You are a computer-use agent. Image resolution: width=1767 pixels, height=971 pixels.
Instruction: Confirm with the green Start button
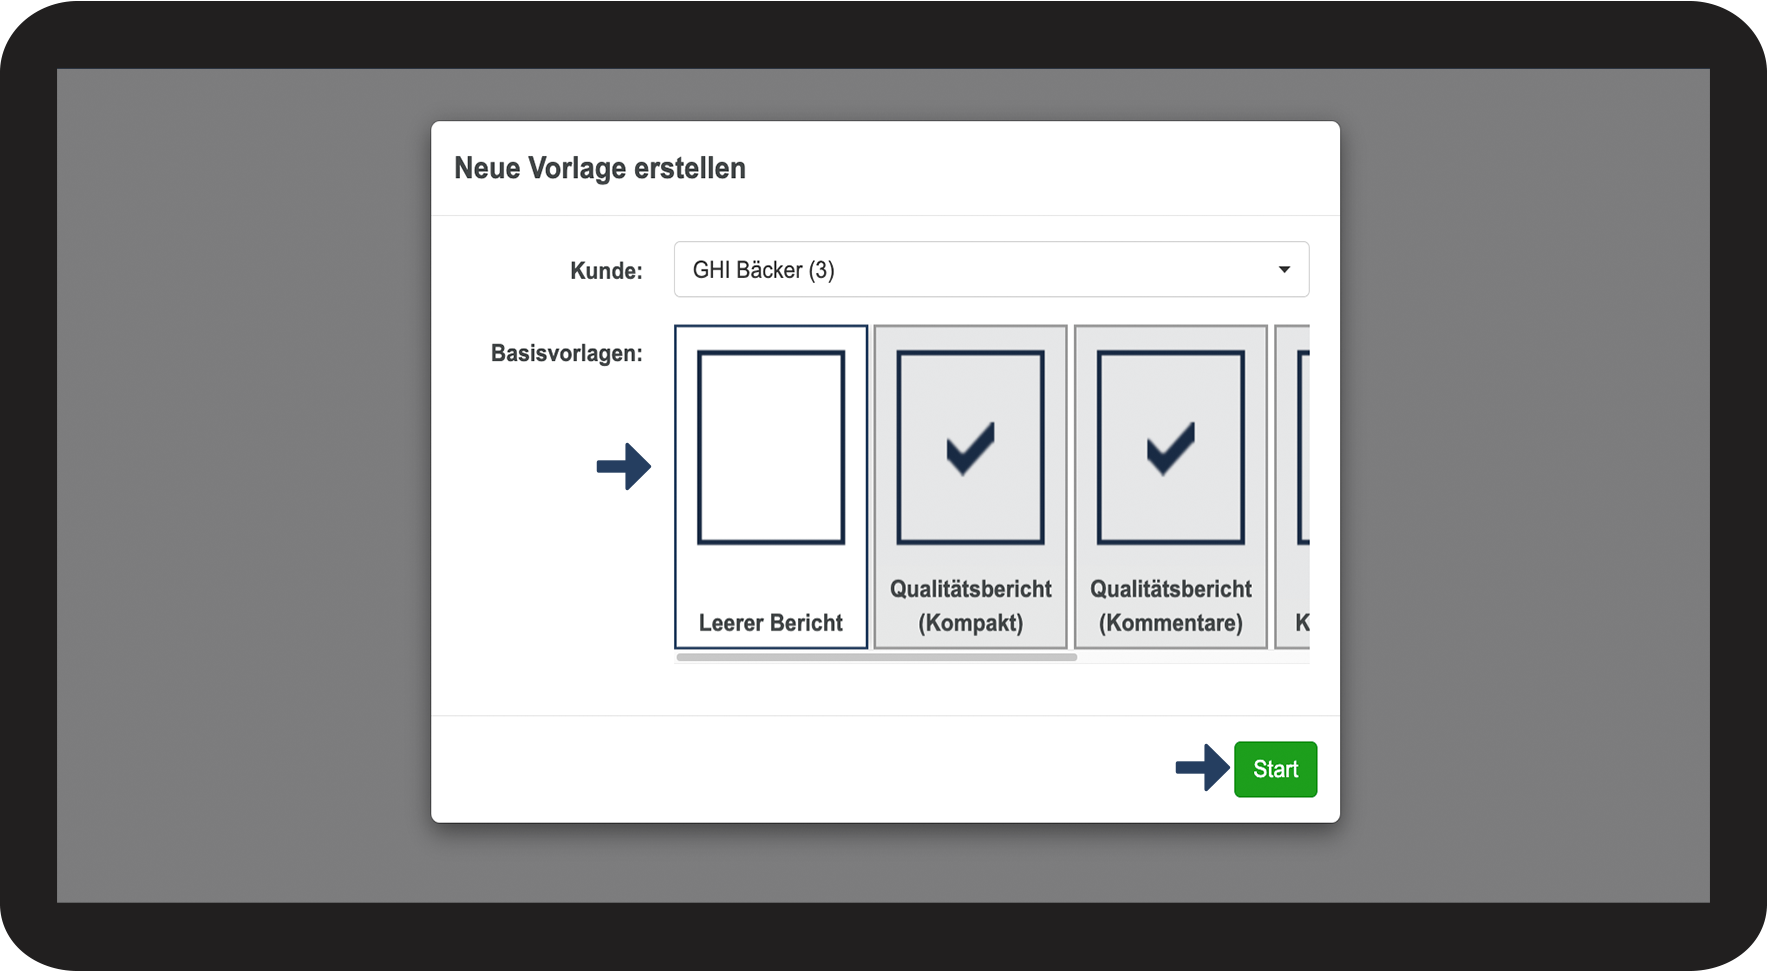(1275, 769)
